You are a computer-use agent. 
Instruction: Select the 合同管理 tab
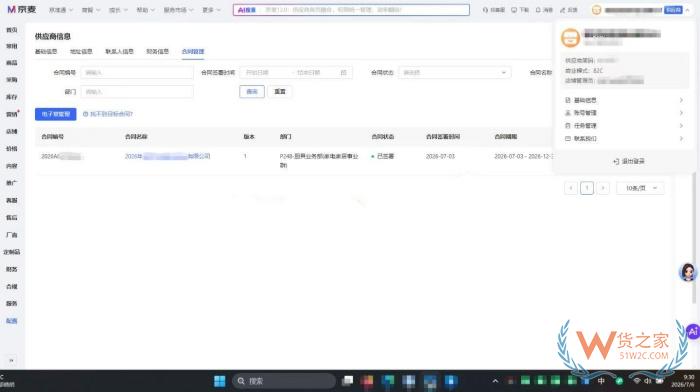point(193,51)
